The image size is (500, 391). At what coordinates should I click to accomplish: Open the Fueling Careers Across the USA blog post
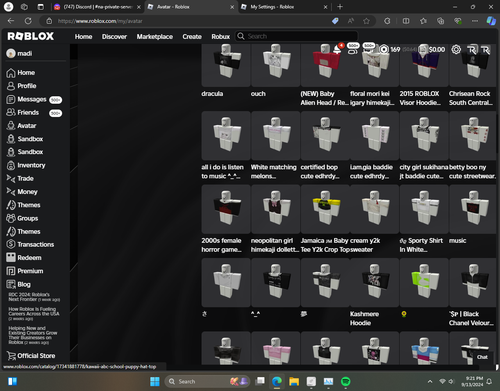click(34, 314)
